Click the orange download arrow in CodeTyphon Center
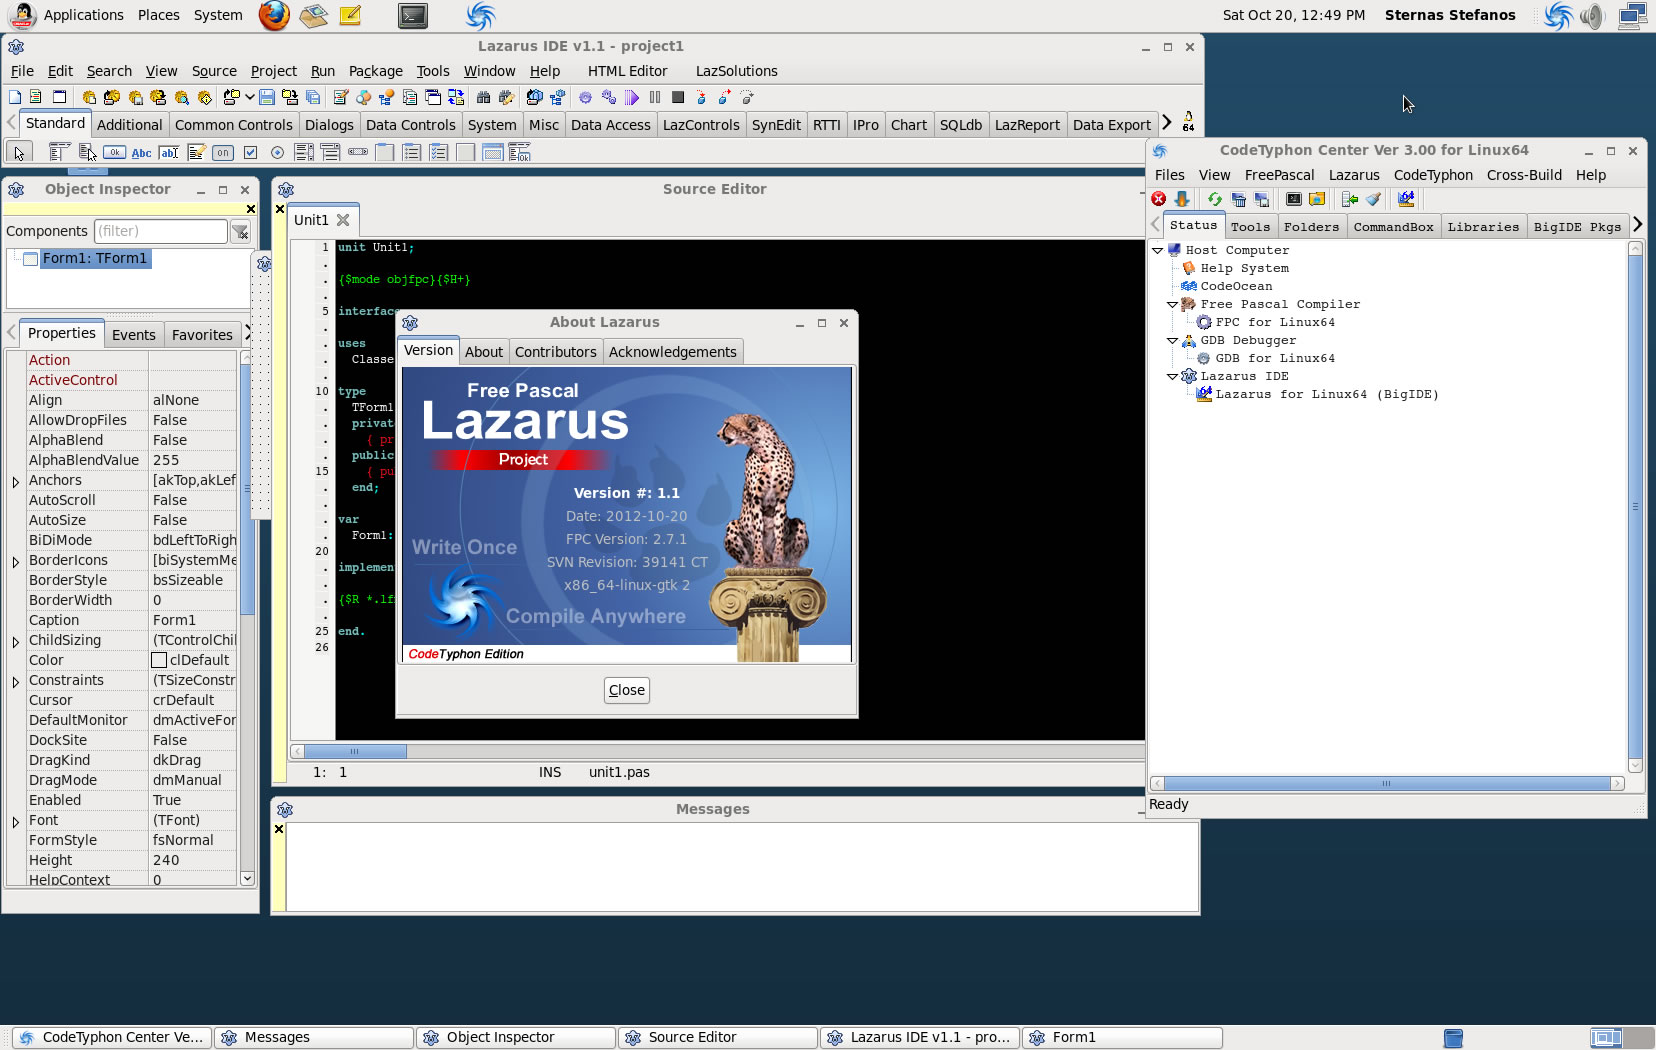The image size is (1656, 1050). [x=1182, y=199]
